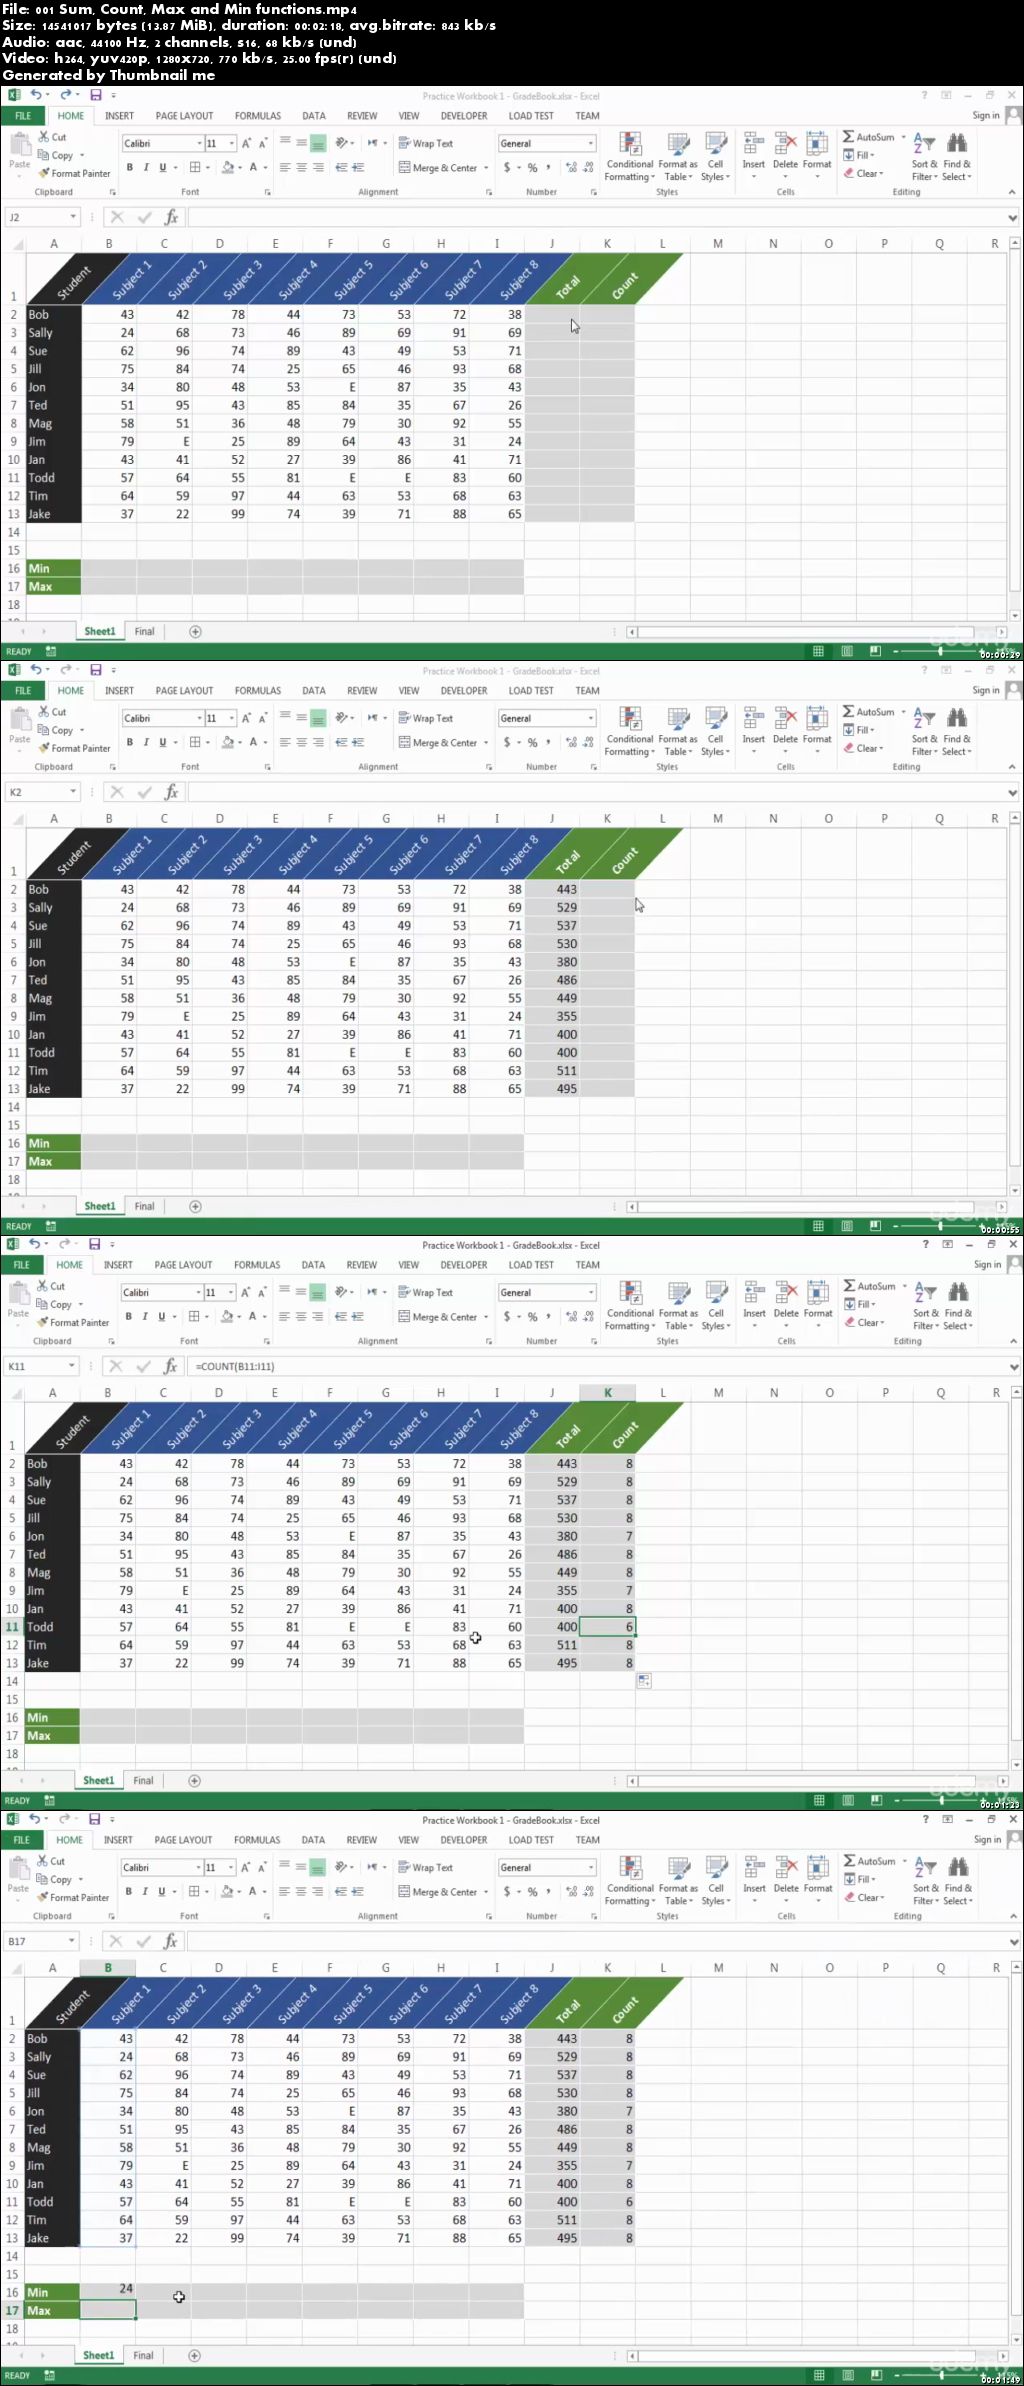Viewport: 1024px width, 2386px height.
Task: Open Format as Table in frame with Name Box K2
Action: pos(678,732)
